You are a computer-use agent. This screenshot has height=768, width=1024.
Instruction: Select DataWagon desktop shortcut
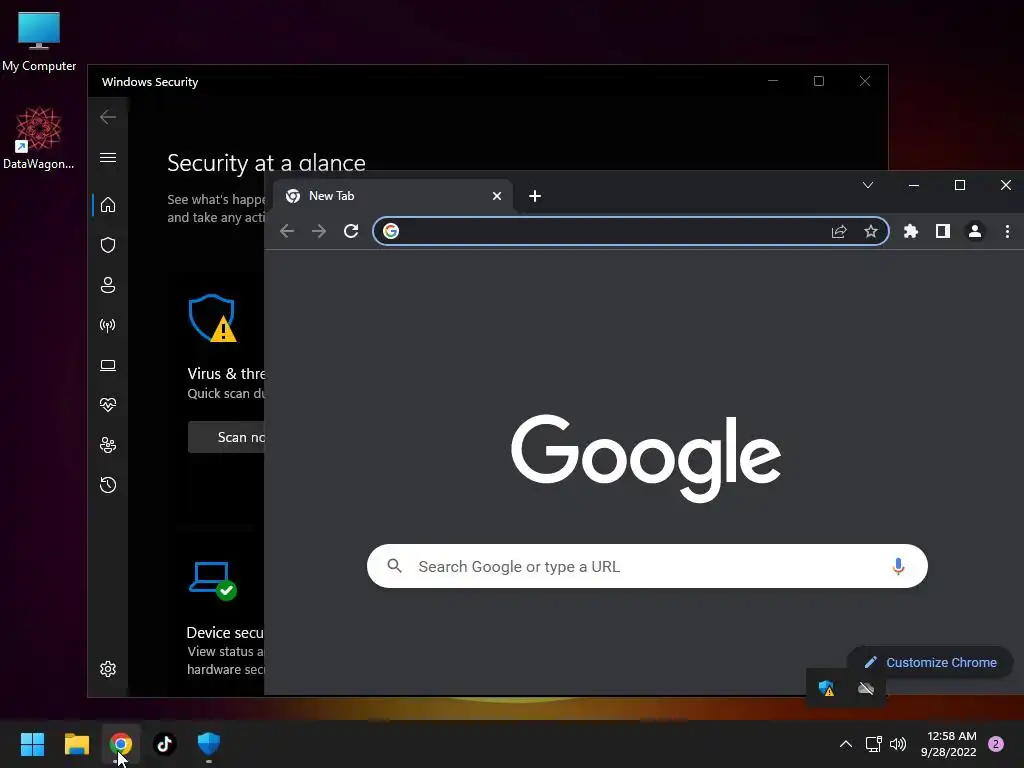click(x=39, y=138)
